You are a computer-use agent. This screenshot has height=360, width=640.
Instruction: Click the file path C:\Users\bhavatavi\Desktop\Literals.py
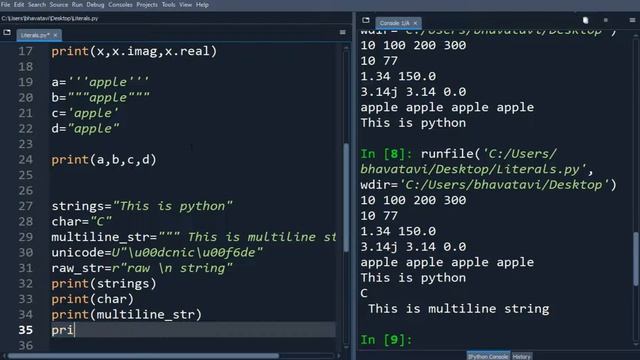(x=50, y=18)
